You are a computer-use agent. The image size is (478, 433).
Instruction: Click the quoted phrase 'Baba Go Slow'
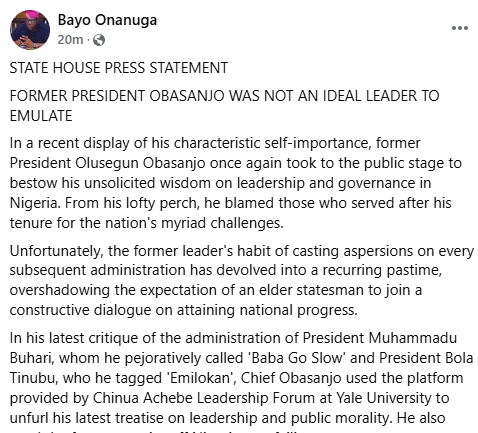[297, 358]
